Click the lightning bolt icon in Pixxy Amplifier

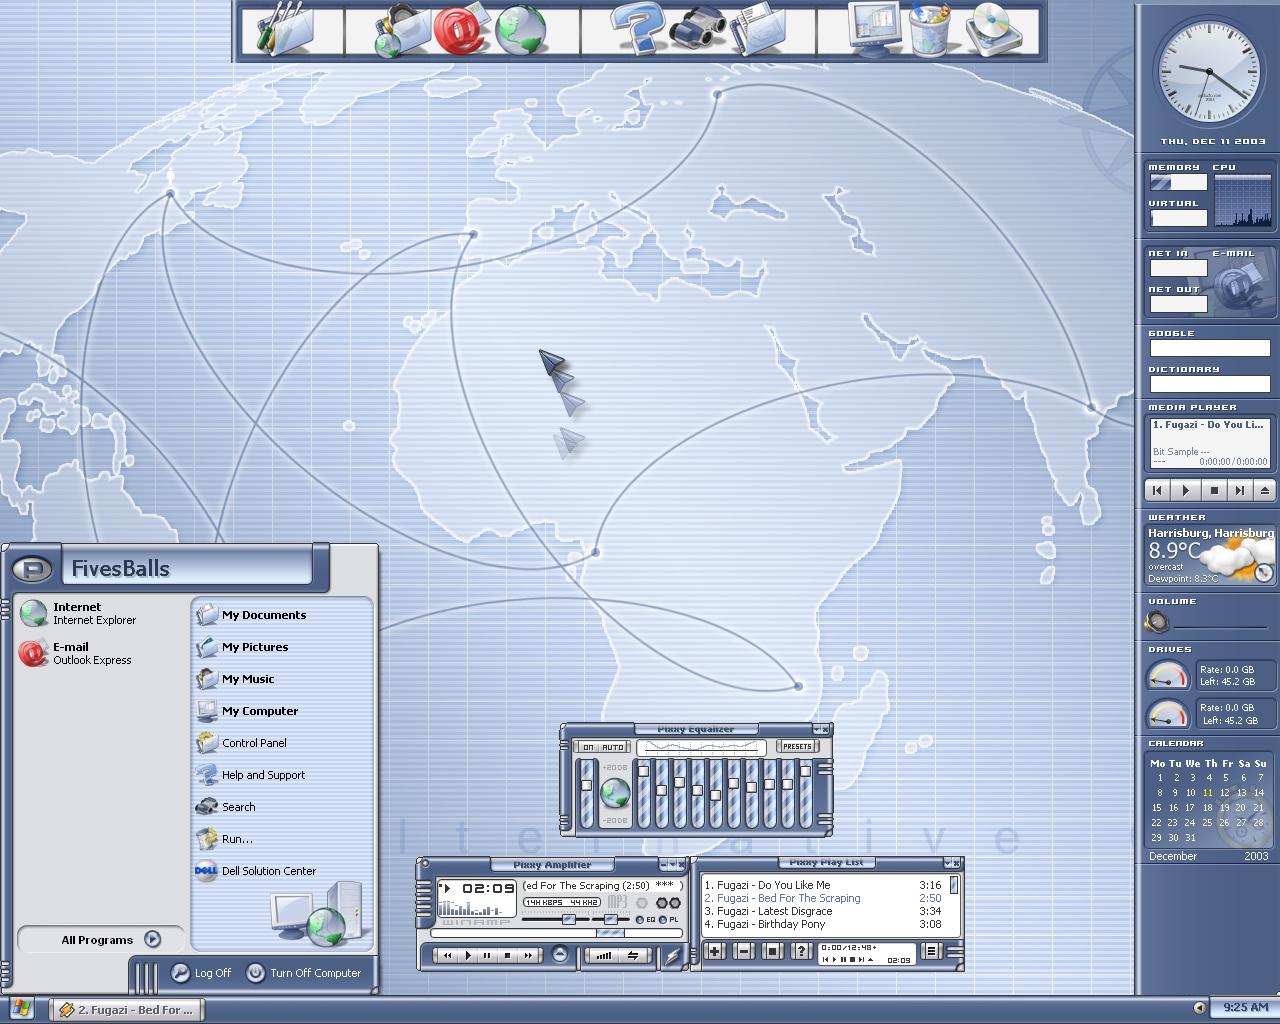[x=672, y=956]
